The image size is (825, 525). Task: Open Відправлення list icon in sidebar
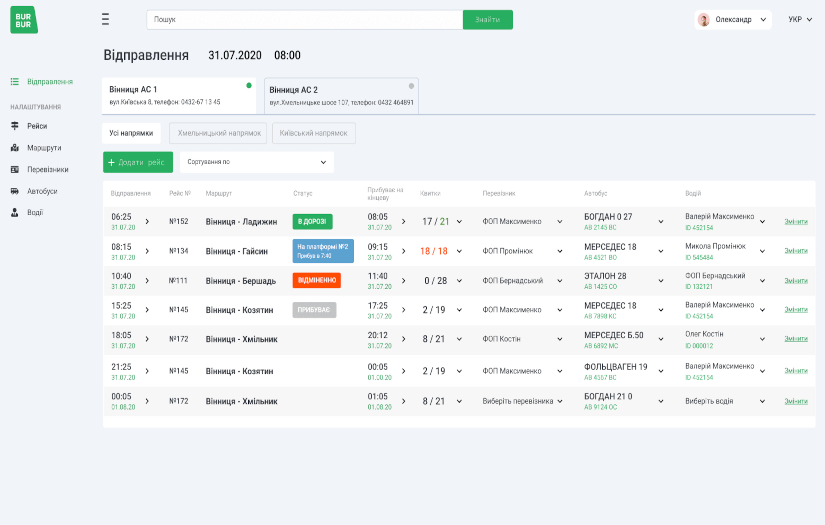pos(15,82)
